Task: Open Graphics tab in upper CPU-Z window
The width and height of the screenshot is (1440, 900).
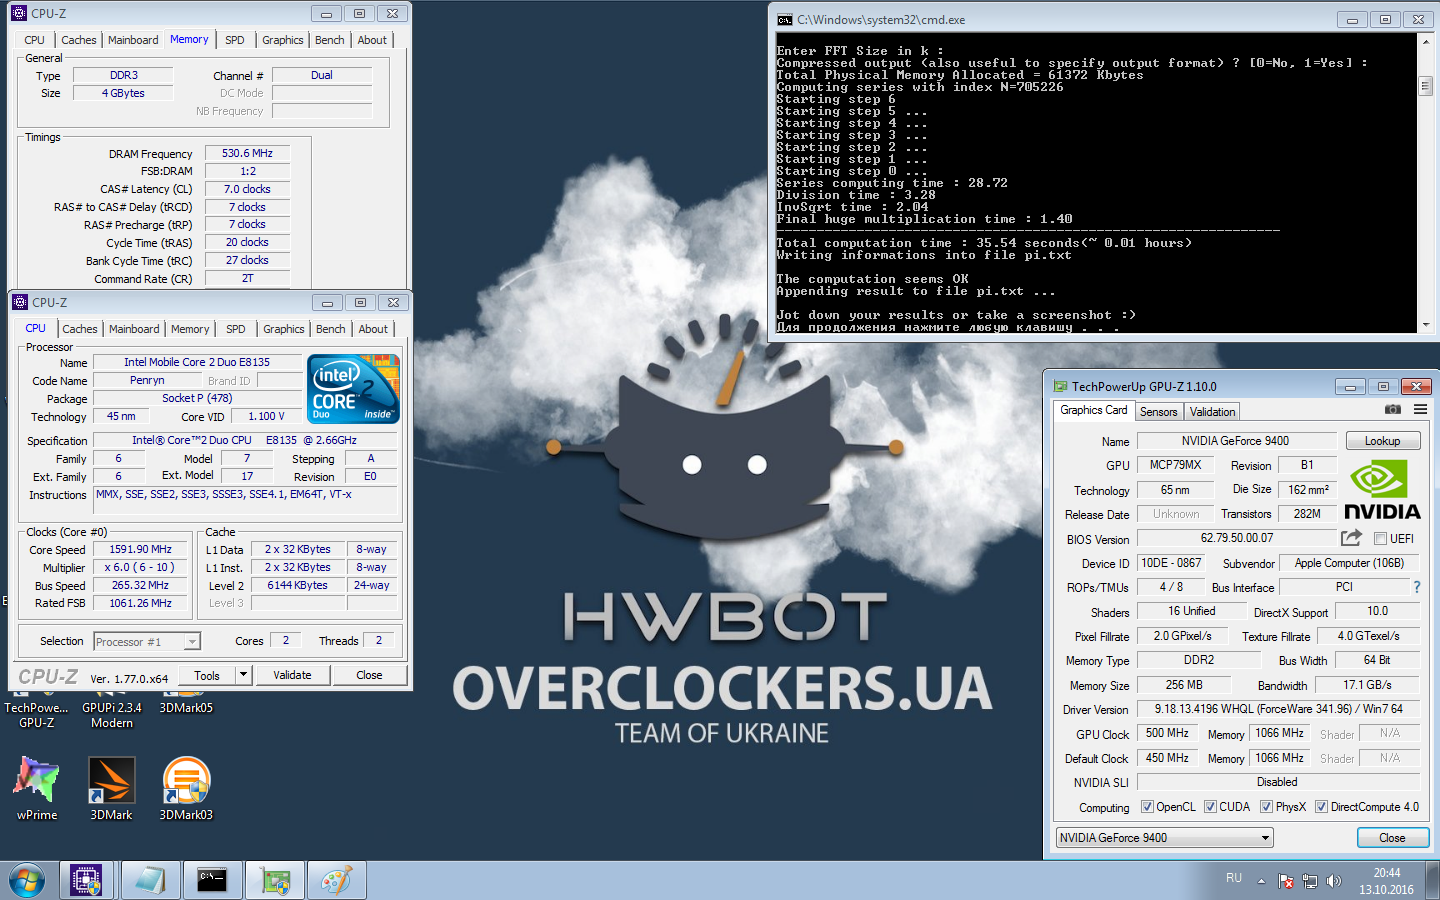Action: click(x=283, y=40)
